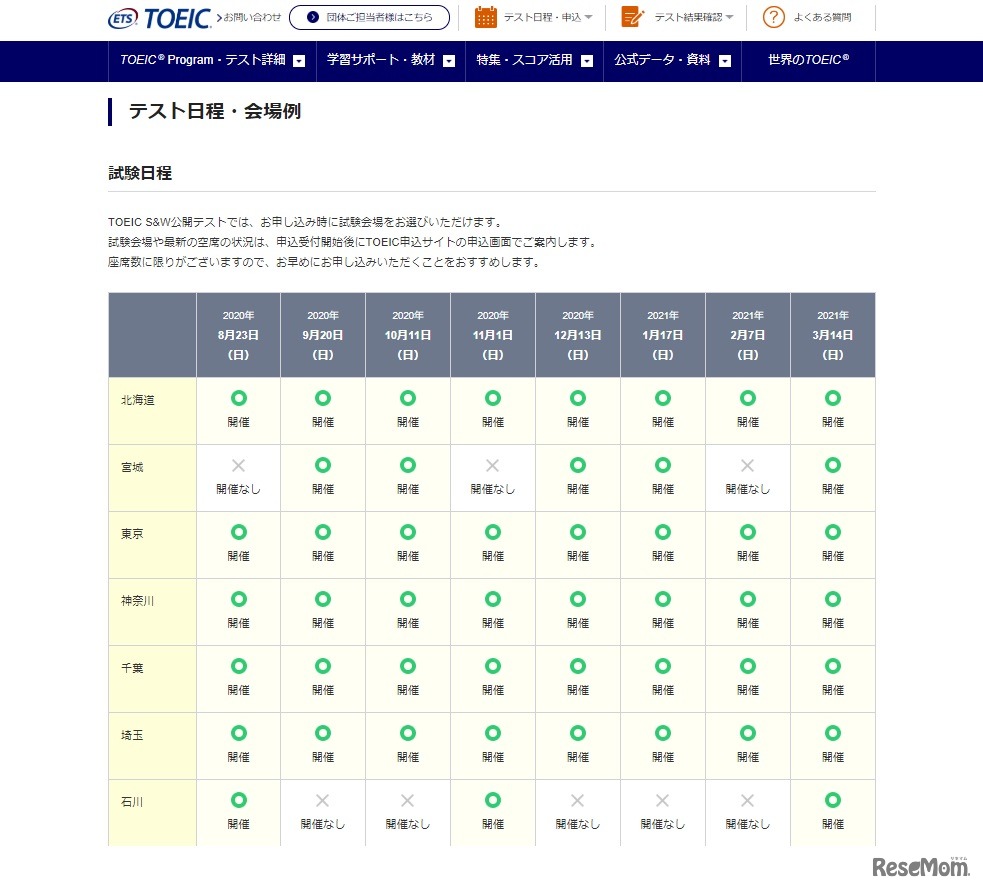Click the 開催なし cross for 宮城 on 2月7日
983x890 pixels.
coord(747,465)
